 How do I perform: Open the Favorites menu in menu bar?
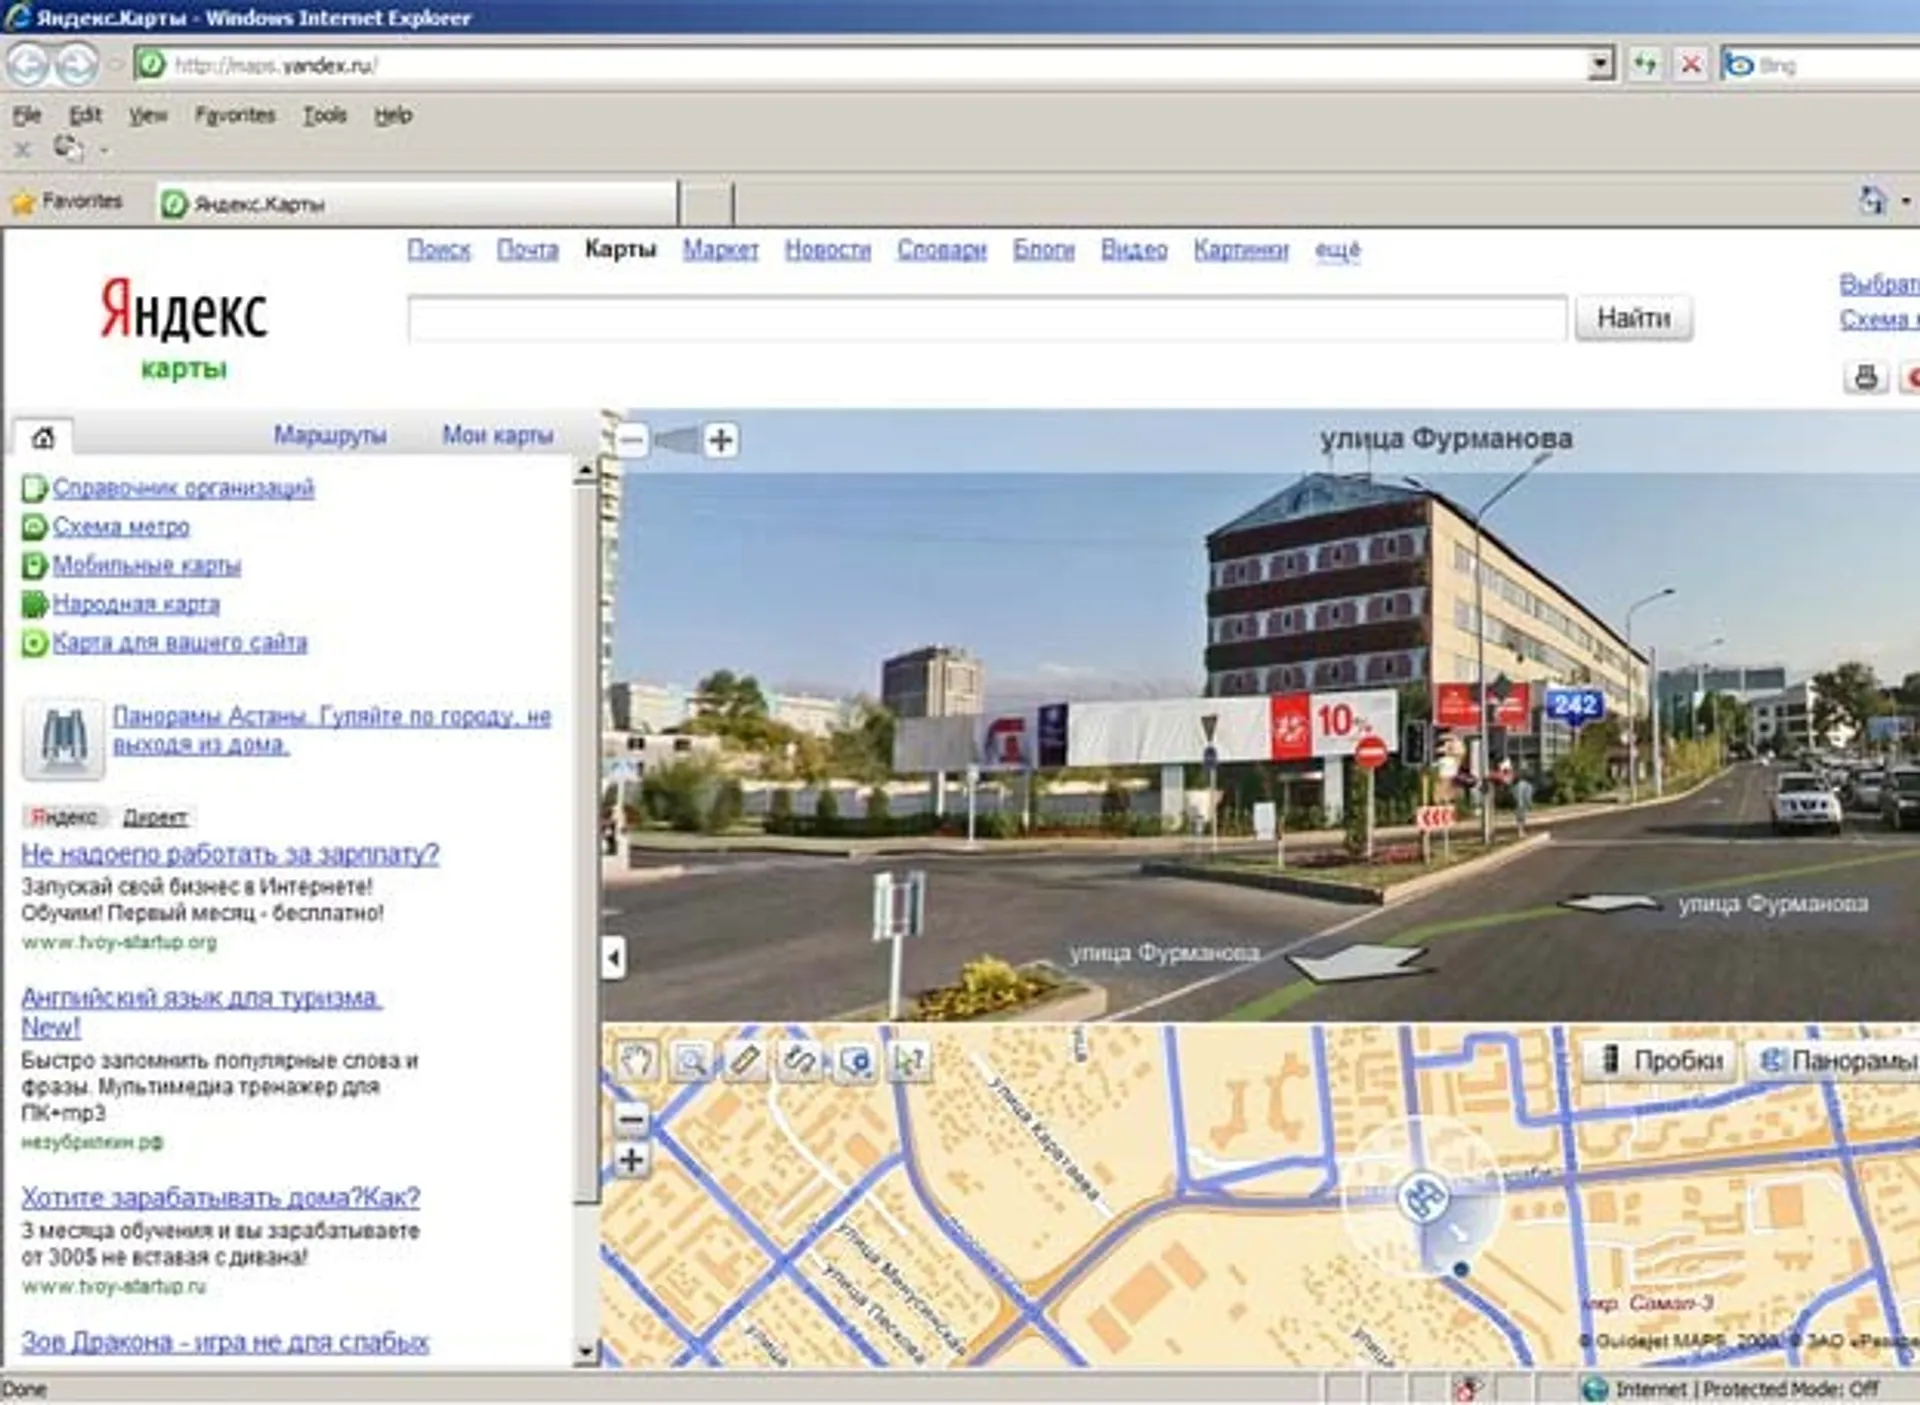click(235, 115)
